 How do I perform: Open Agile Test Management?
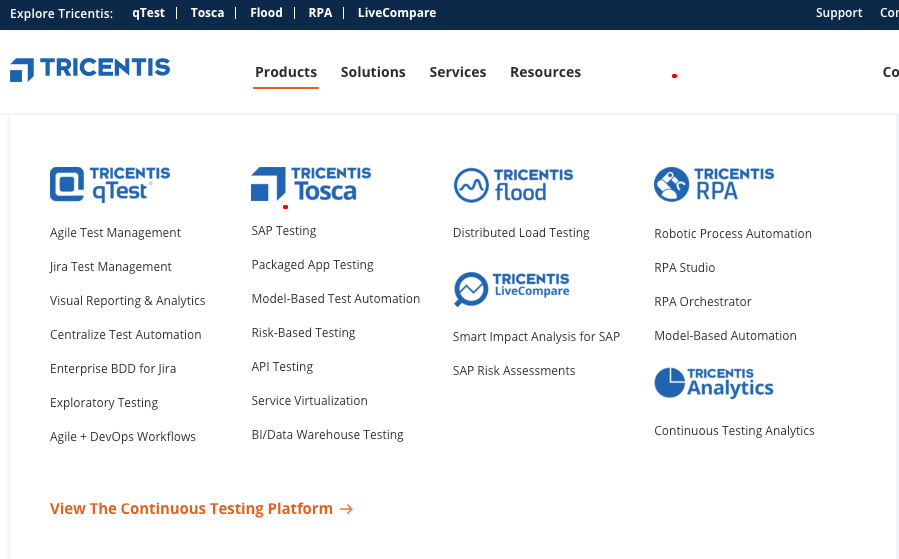[x=115, y=233]
